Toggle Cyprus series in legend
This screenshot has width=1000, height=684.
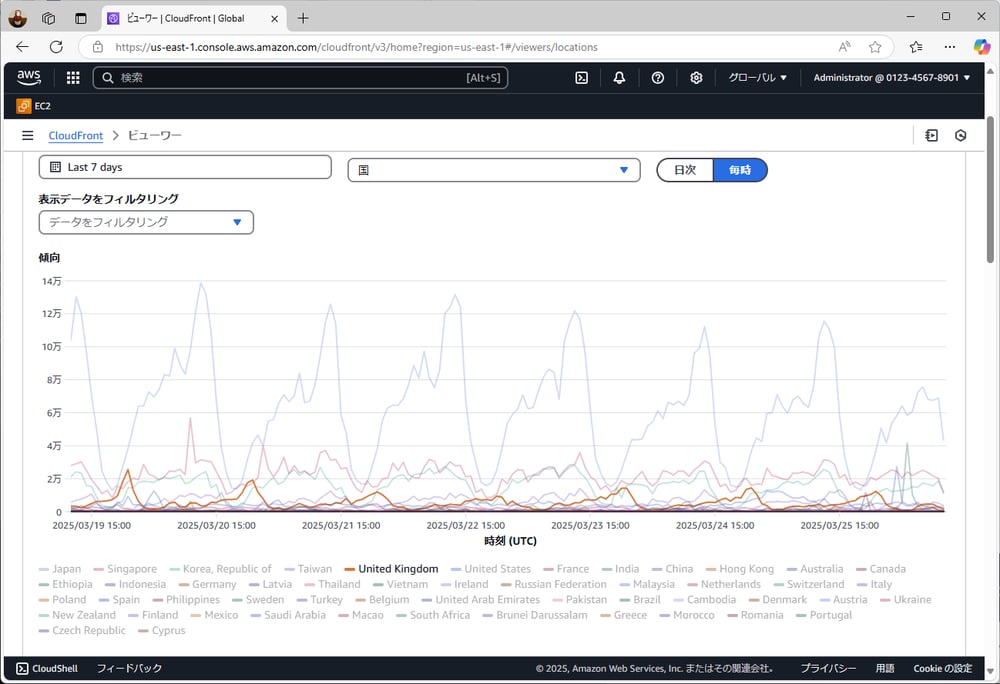coord(162,630)
